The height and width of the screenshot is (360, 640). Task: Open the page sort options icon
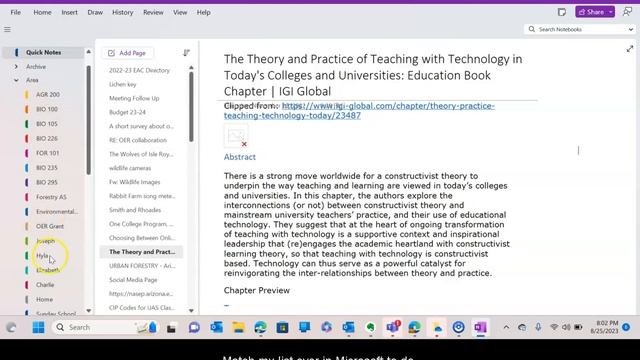coord(187,53)
